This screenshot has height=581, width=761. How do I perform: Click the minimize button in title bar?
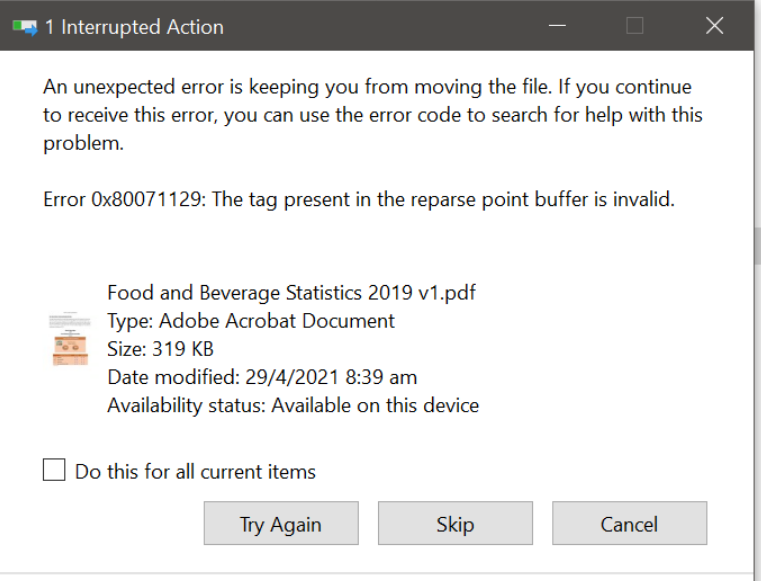(556, 26)
